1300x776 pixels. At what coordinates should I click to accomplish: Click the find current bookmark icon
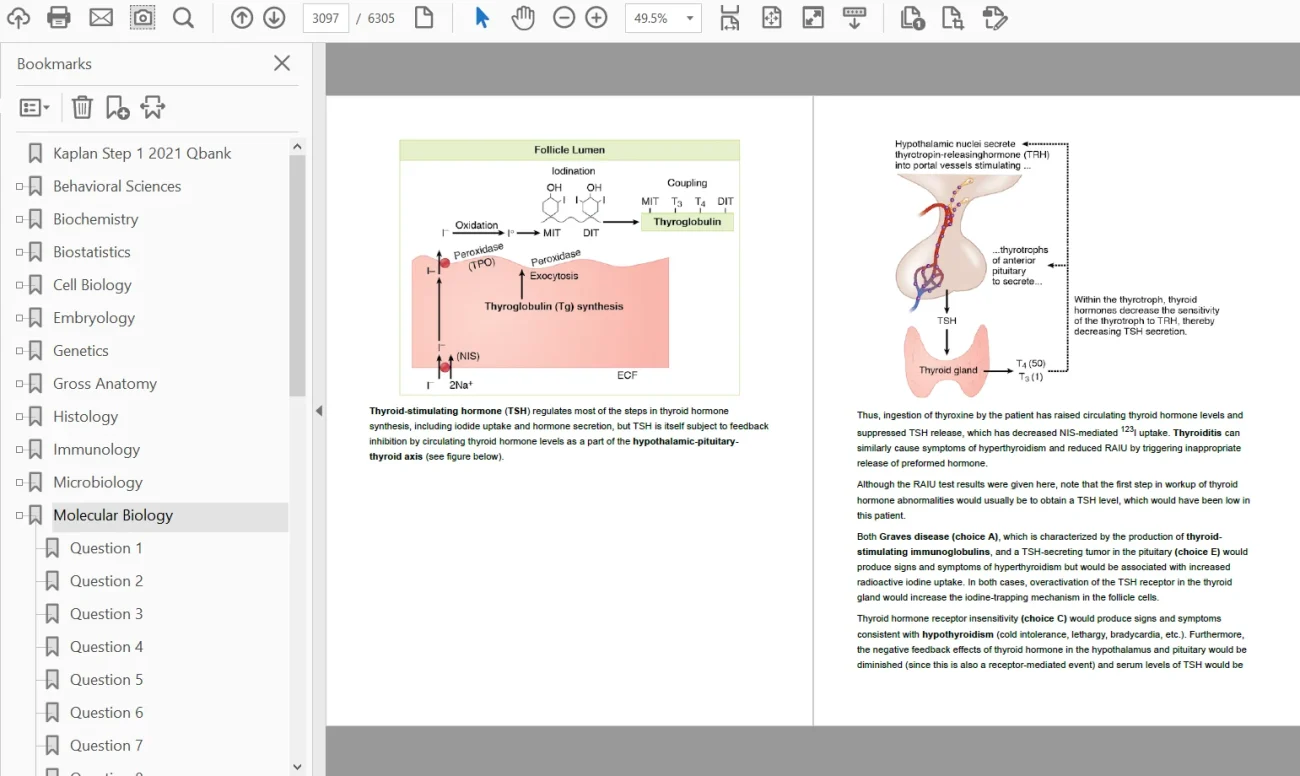pos(153,107)
